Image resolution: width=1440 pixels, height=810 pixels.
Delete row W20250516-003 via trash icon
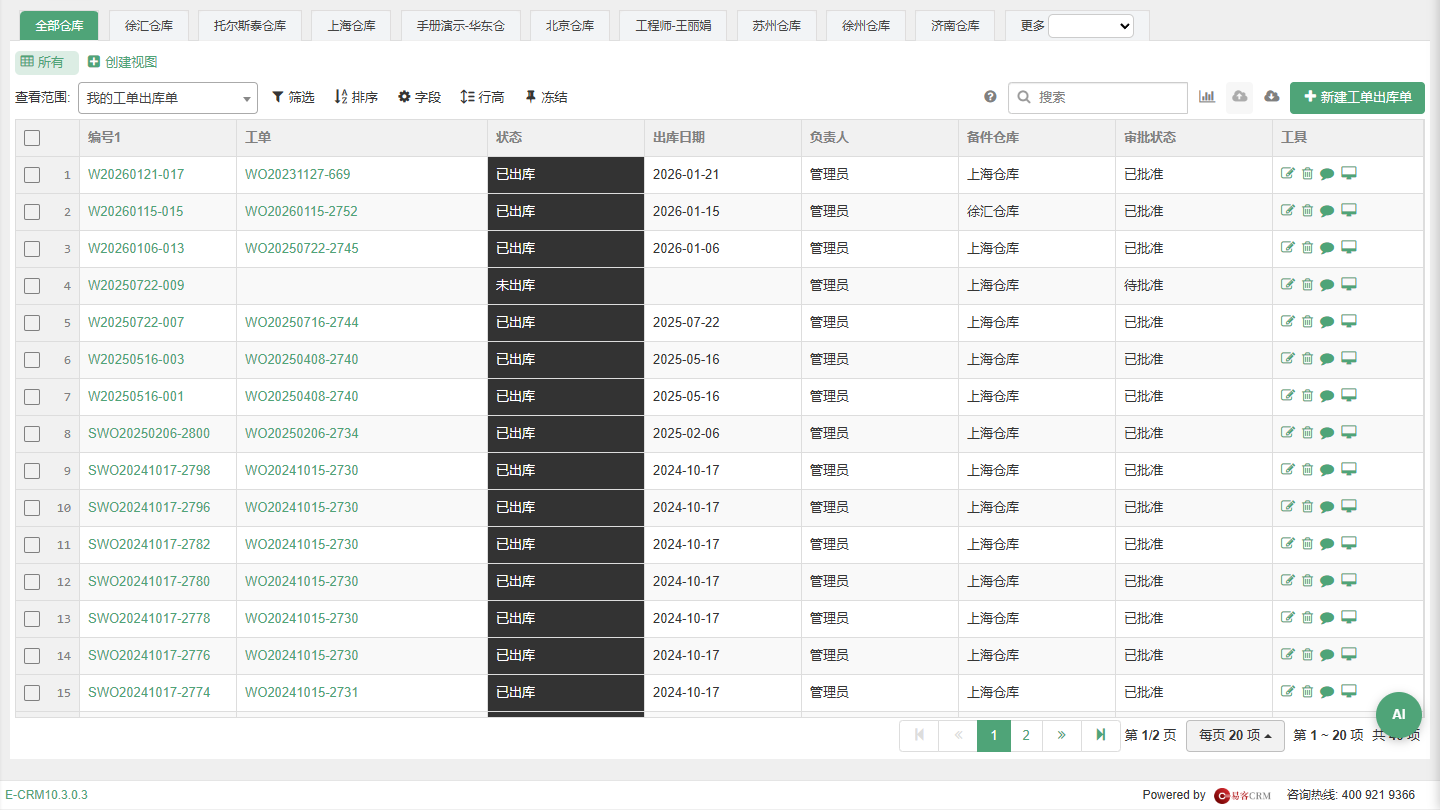[x=1307, y=359]
